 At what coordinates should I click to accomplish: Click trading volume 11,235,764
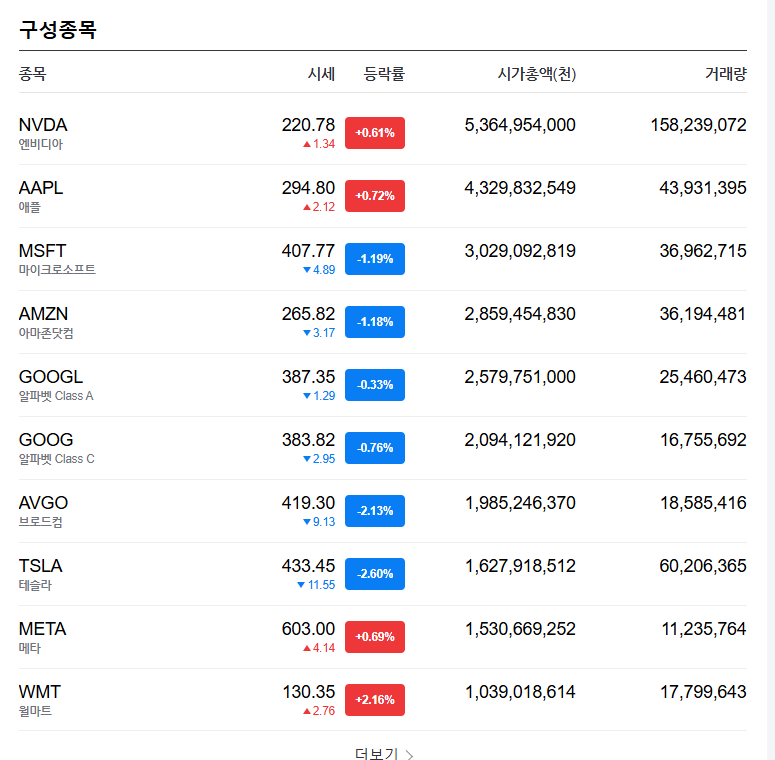704,629
